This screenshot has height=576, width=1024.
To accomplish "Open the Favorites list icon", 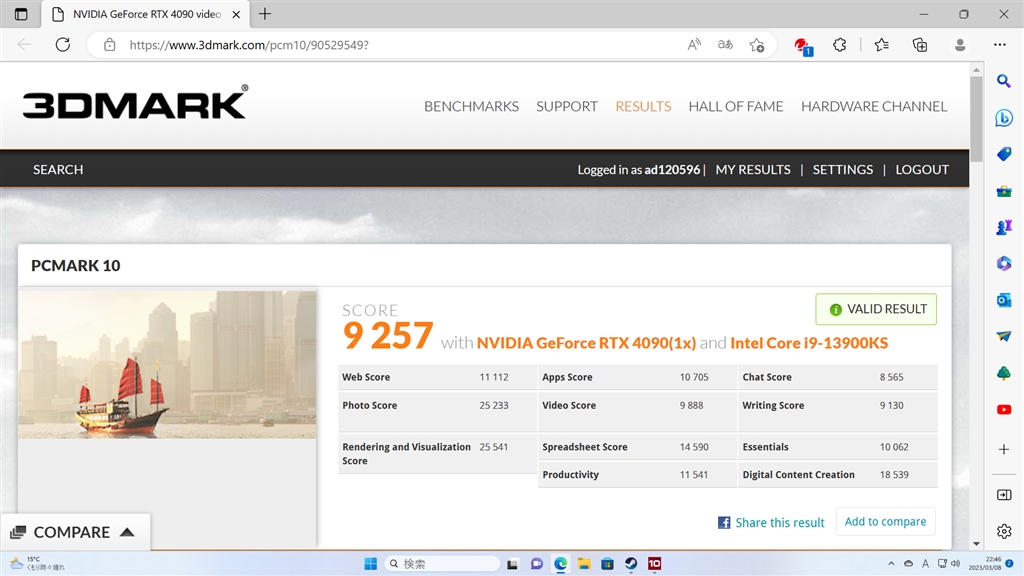I will (882, 44).
